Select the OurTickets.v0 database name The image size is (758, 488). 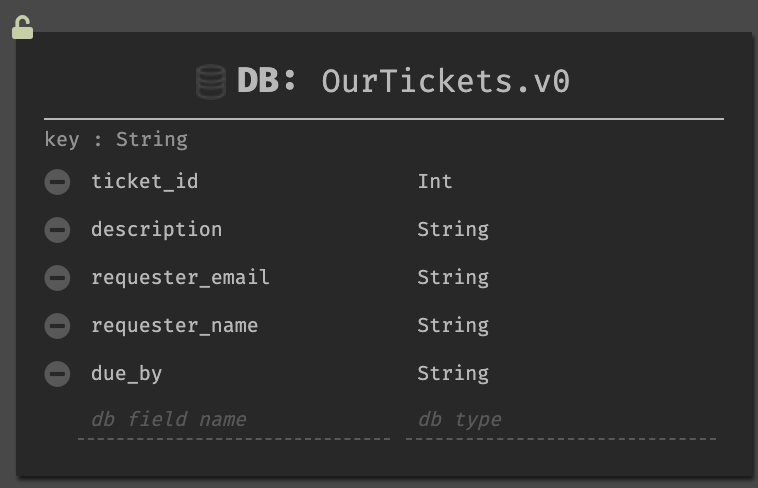(x=446, y=81)
